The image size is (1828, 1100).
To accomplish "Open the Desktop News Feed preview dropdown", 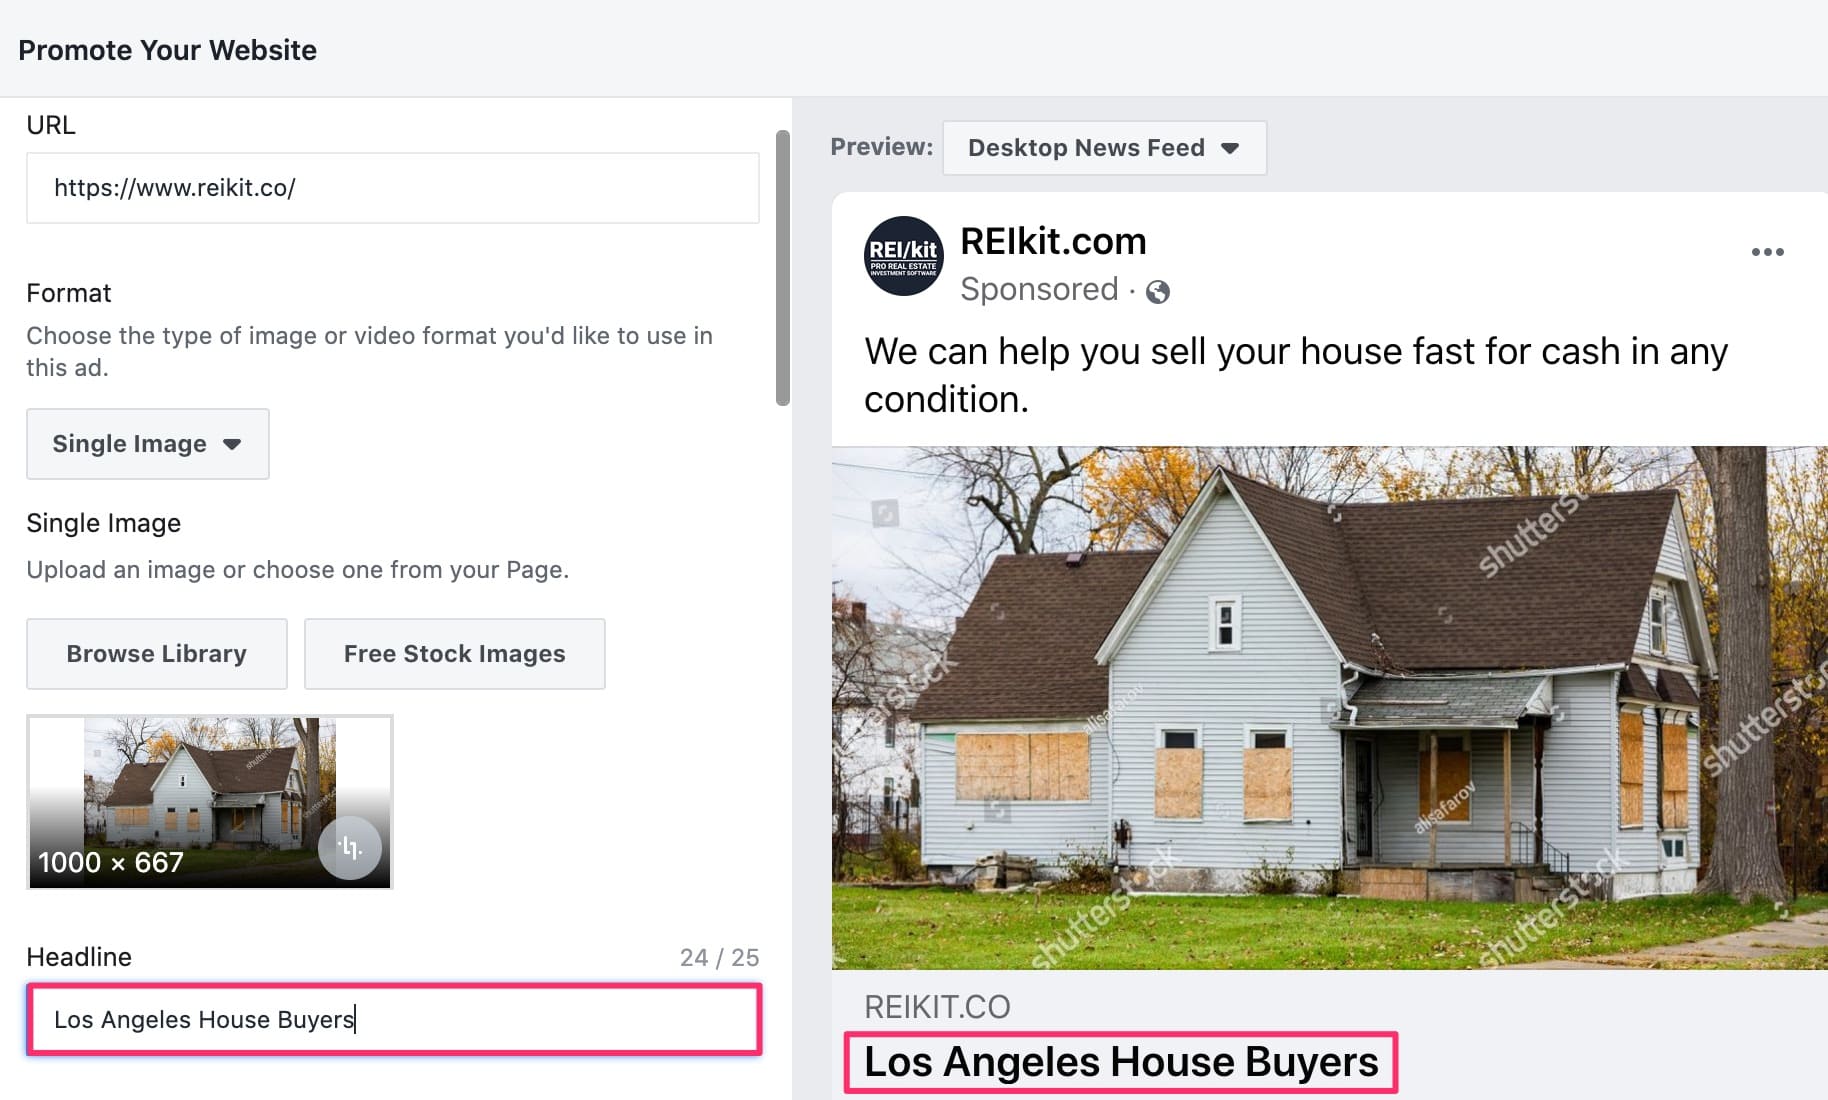I will (x=1104, y=148).
